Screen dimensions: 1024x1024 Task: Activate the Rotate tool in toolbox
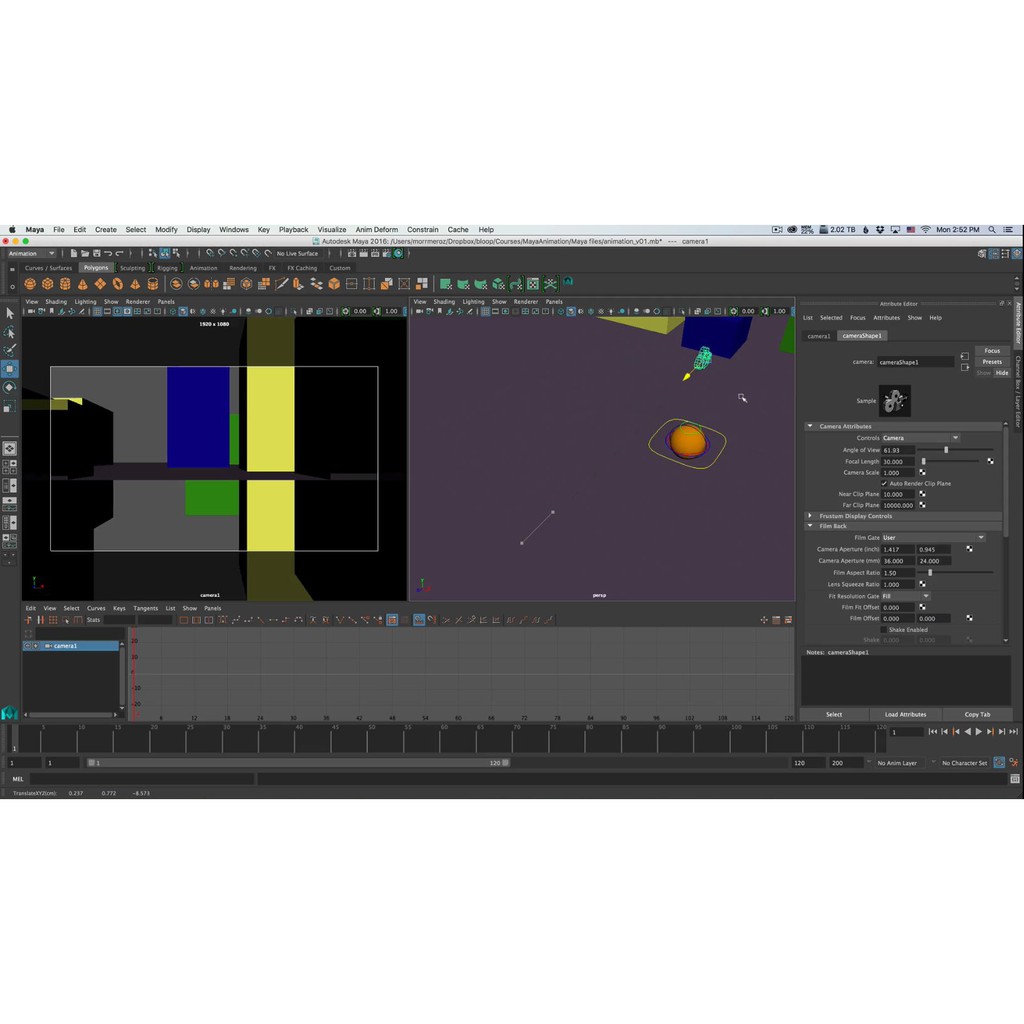pos(10,387)
